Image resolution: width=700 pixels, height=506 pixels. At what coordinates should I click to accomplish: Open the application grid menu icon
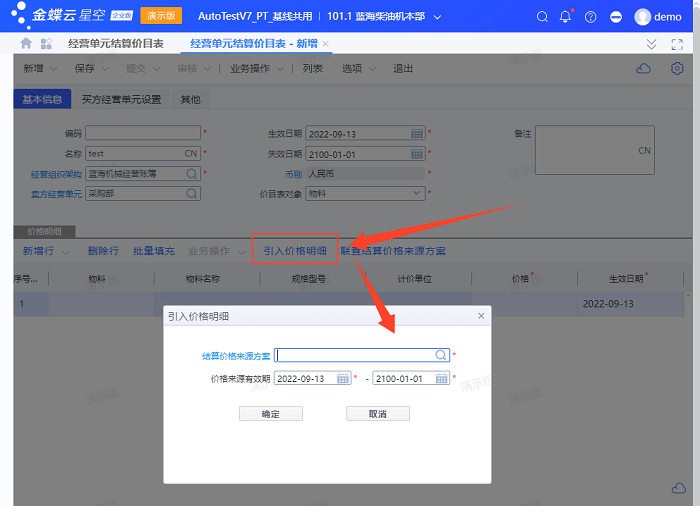(46, 44)
